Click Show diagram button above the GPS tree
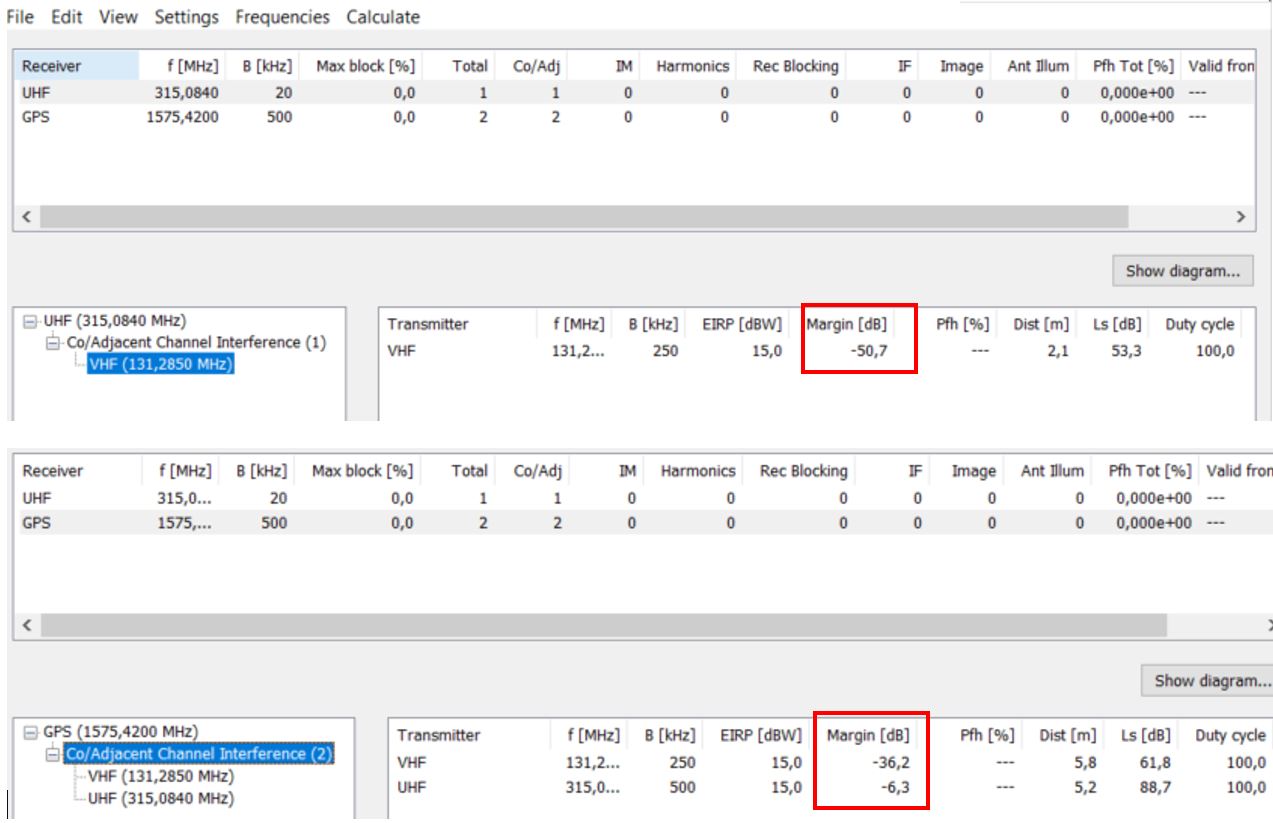This screenshot has height=823, width=1273. (x=1207, y=681)
